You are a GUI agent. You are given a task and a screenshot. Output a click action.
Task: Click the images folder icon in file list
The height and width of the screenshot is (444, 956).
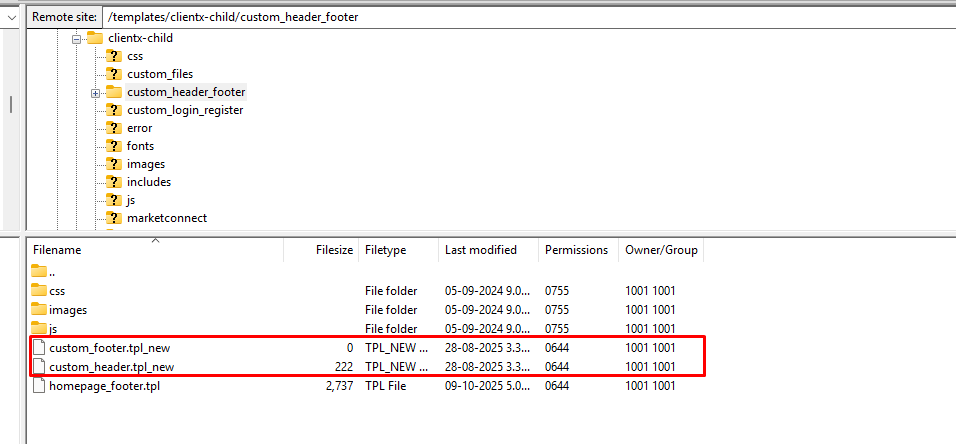pos(39,310)
